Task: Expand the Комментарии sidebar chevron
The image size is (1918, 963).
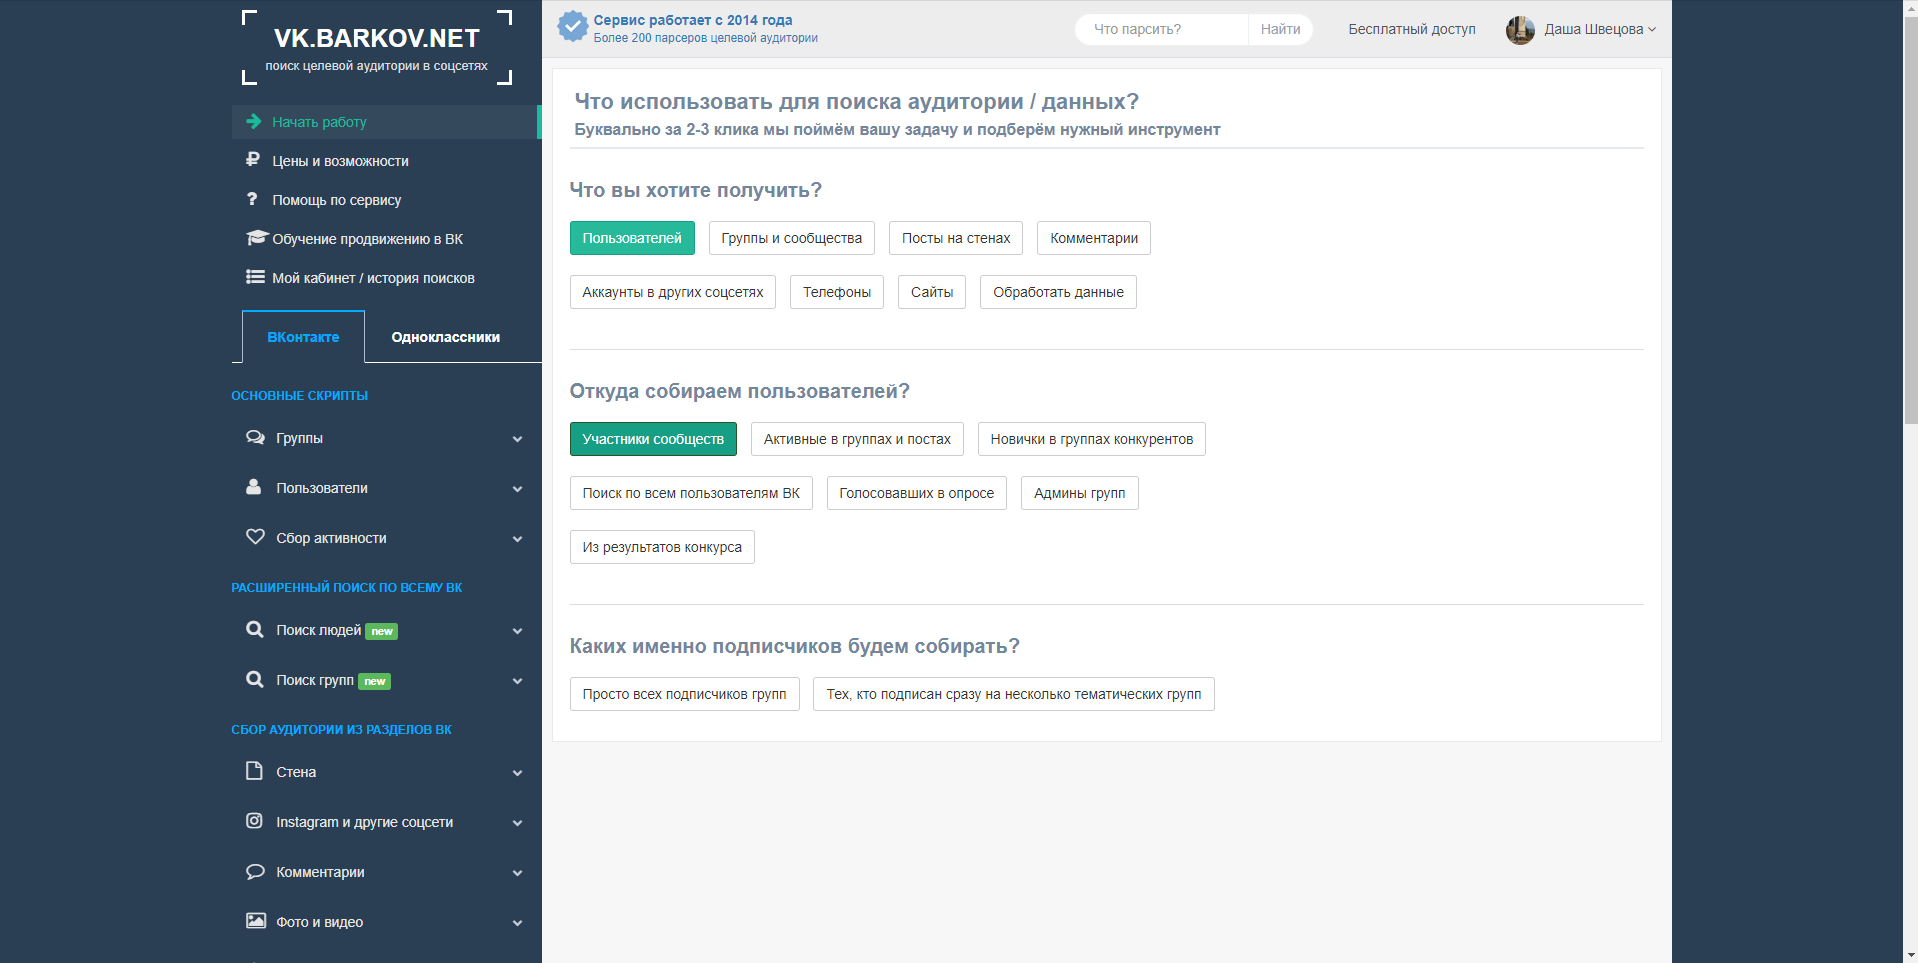Action: pyautogui.click(x=517, y=873)
